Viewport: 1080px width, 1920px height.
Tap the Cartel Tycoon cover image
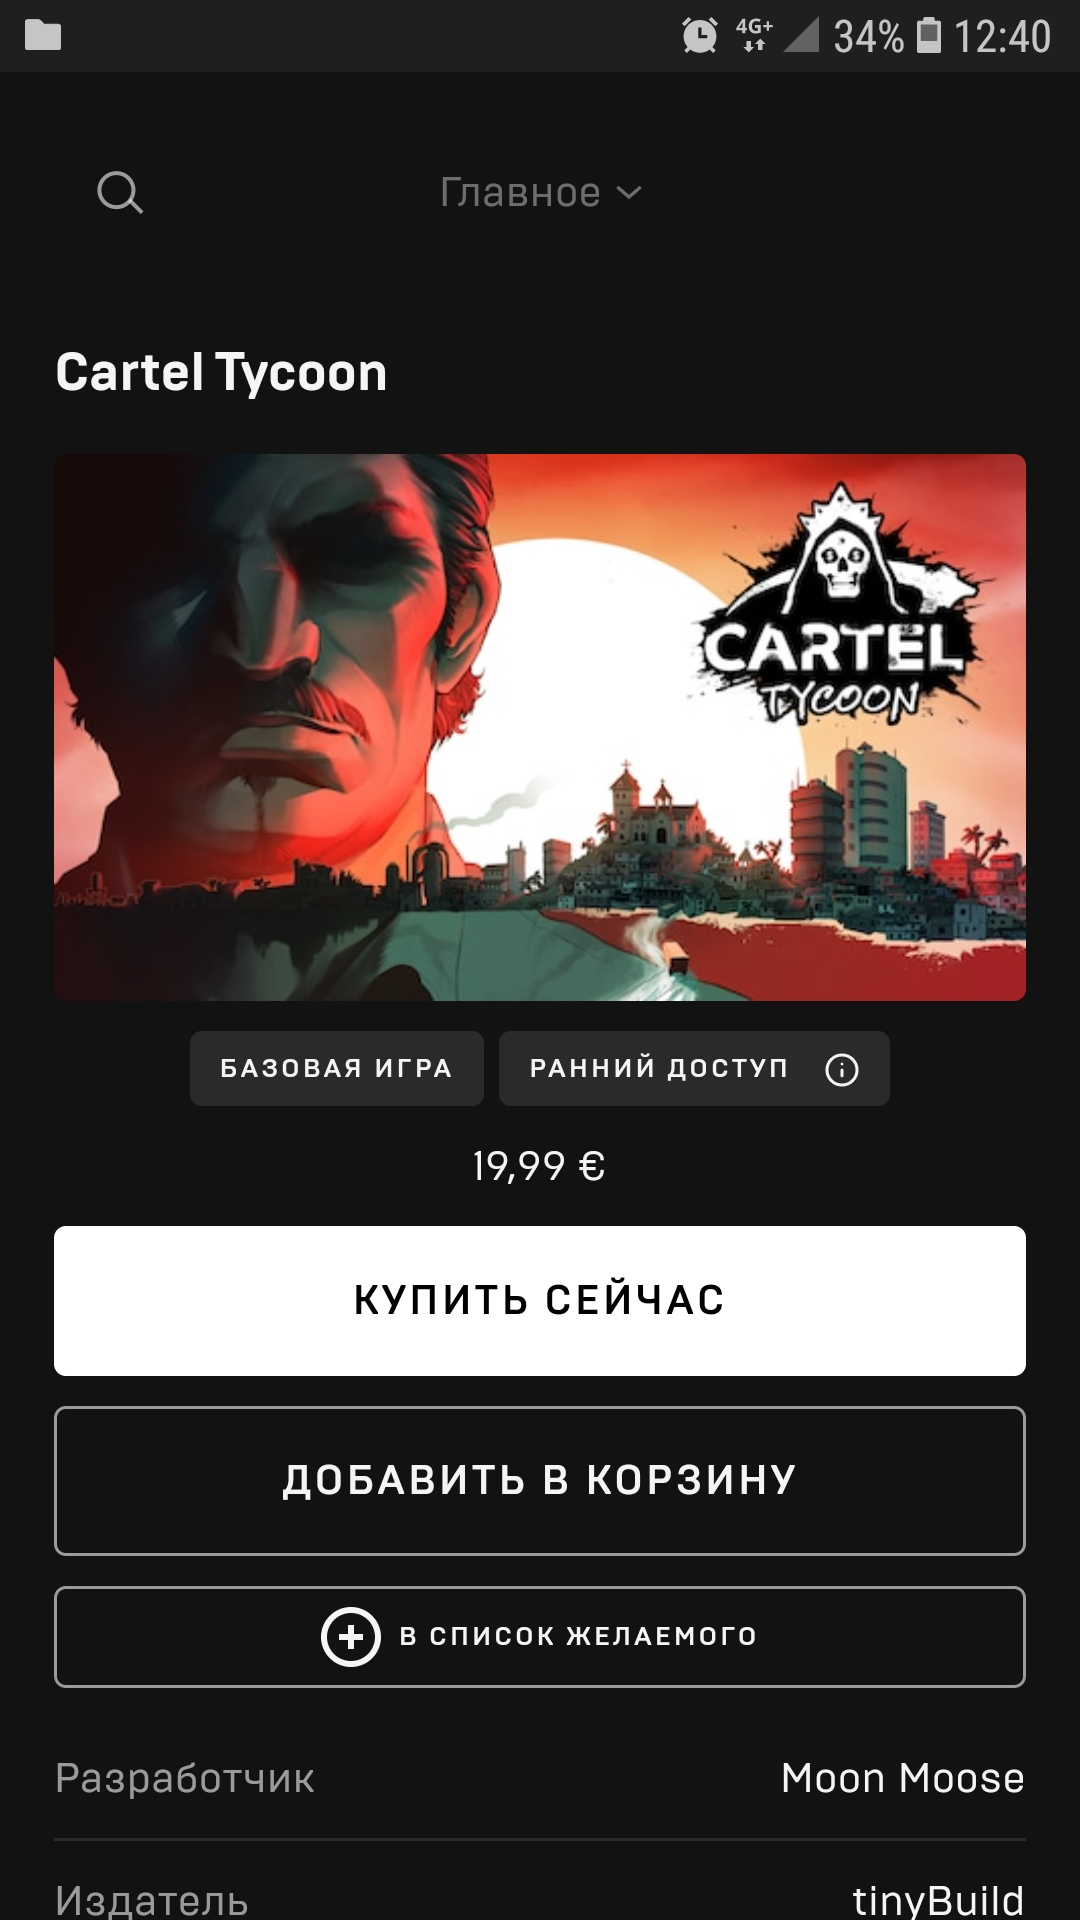click(540, 727)
